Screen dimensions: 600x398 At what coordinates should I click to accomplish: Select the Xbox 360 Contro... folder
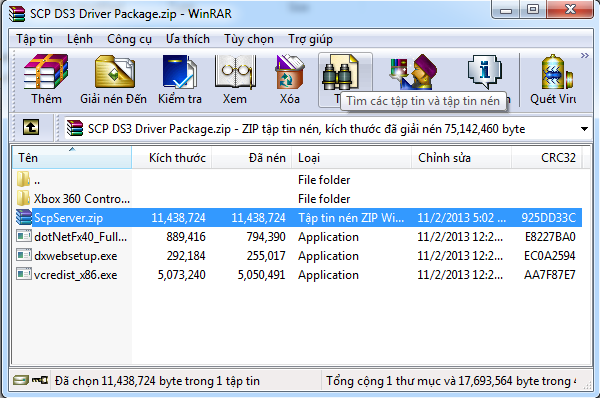(298, 199)
